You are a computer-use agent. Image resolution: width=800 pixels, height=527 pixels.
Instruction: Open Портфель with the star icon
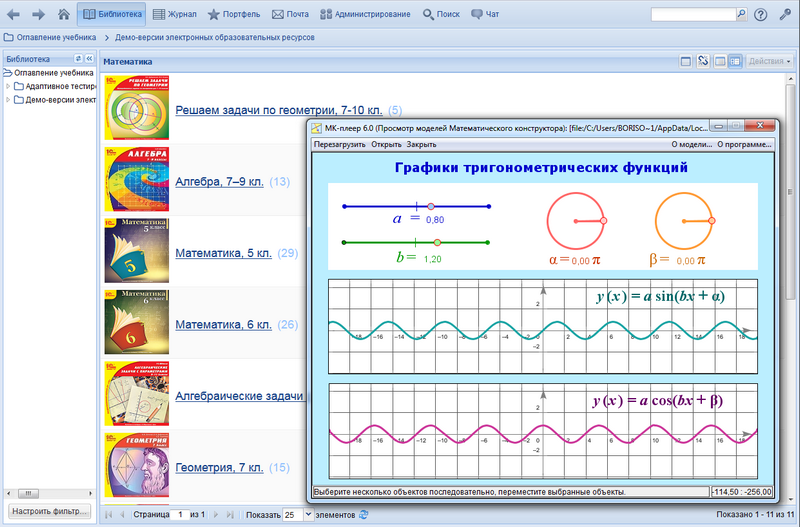pos(233,15)
